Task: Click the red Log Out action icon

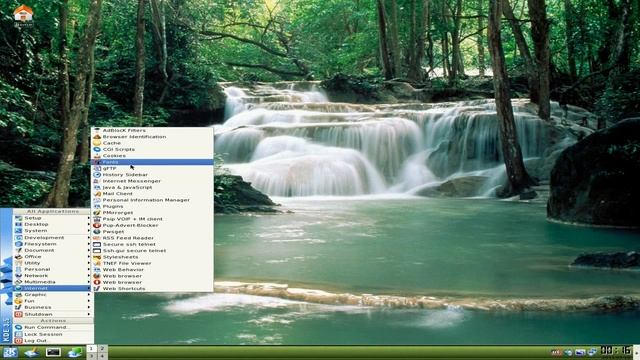Action: (x=18, y=341)
